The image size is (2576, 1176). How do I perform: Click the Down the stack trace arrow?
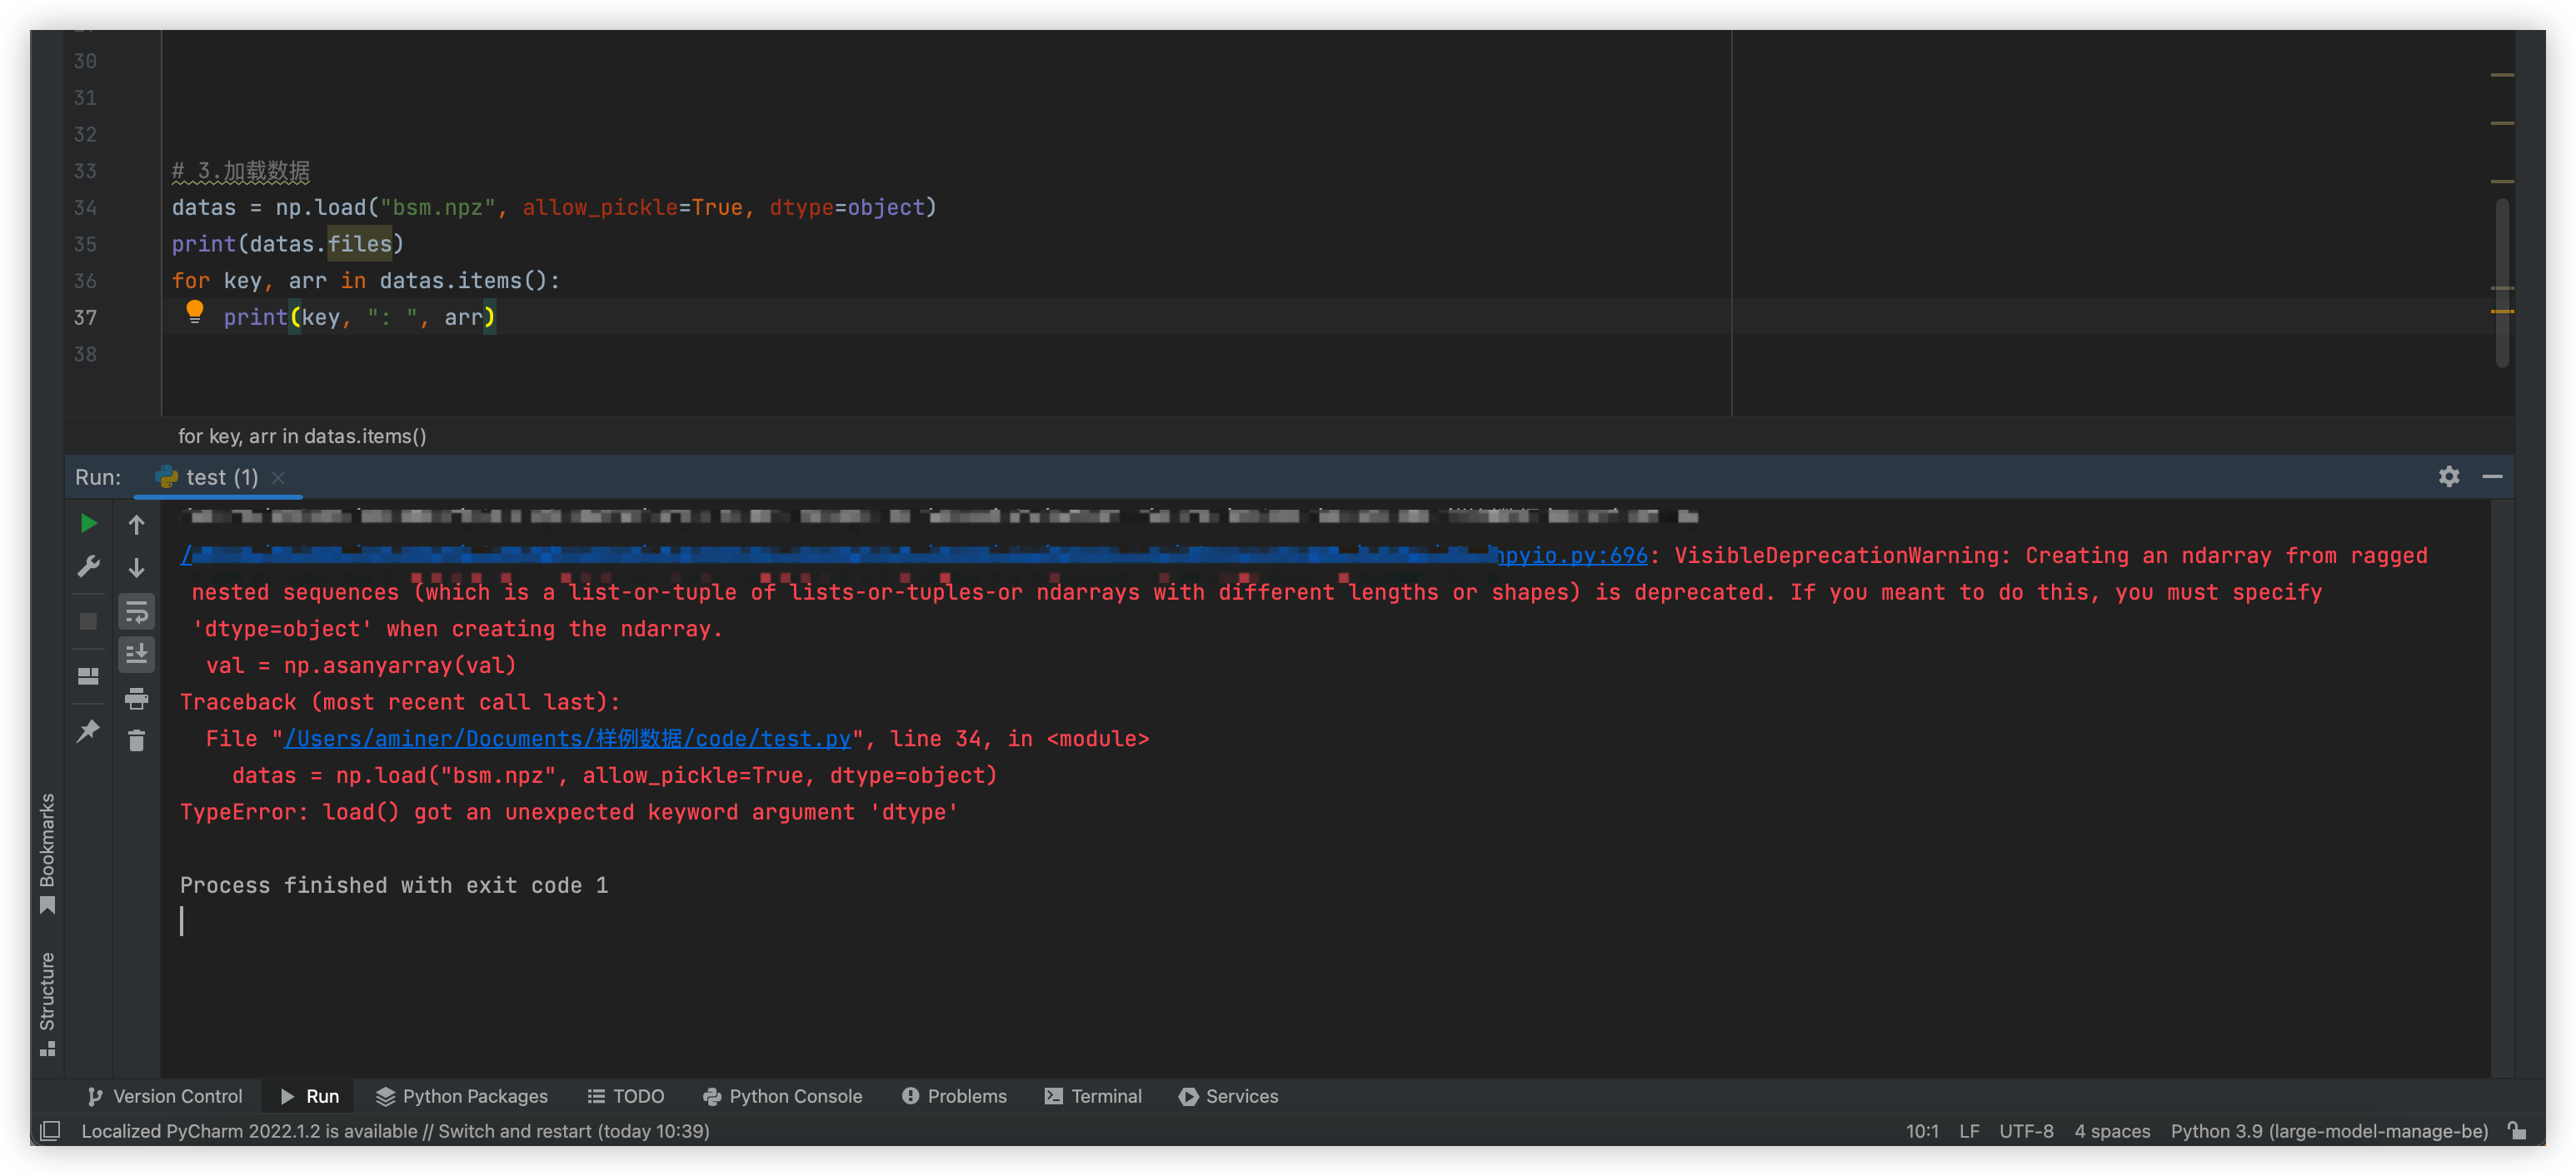click(x=137, y=567)
